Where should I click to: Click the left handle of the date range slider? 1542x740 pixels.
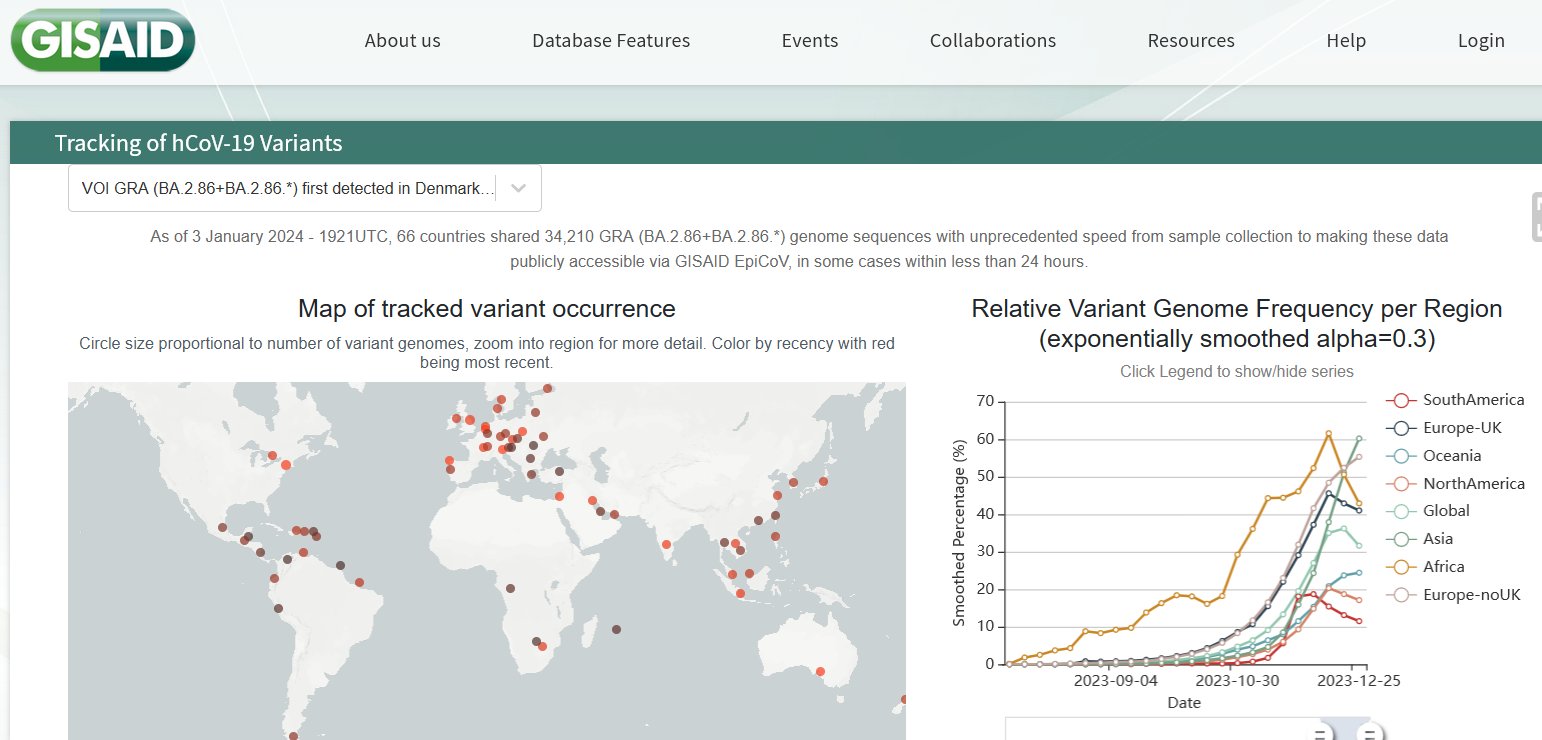coord(1321,735)
